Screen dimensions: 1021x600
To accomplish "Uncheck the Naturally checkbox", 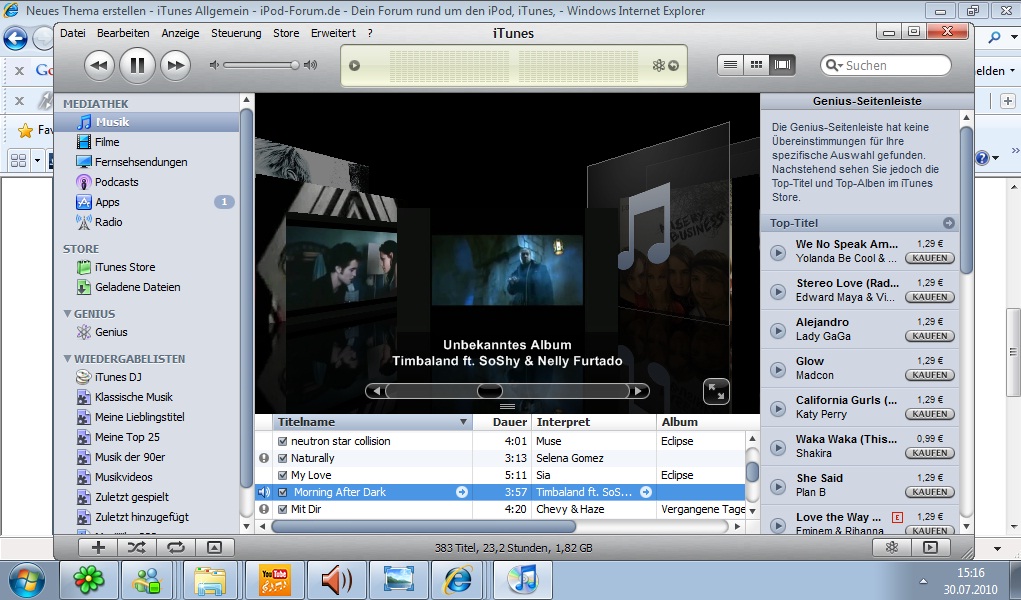I will pyautogui.click(x=283, y=458).
